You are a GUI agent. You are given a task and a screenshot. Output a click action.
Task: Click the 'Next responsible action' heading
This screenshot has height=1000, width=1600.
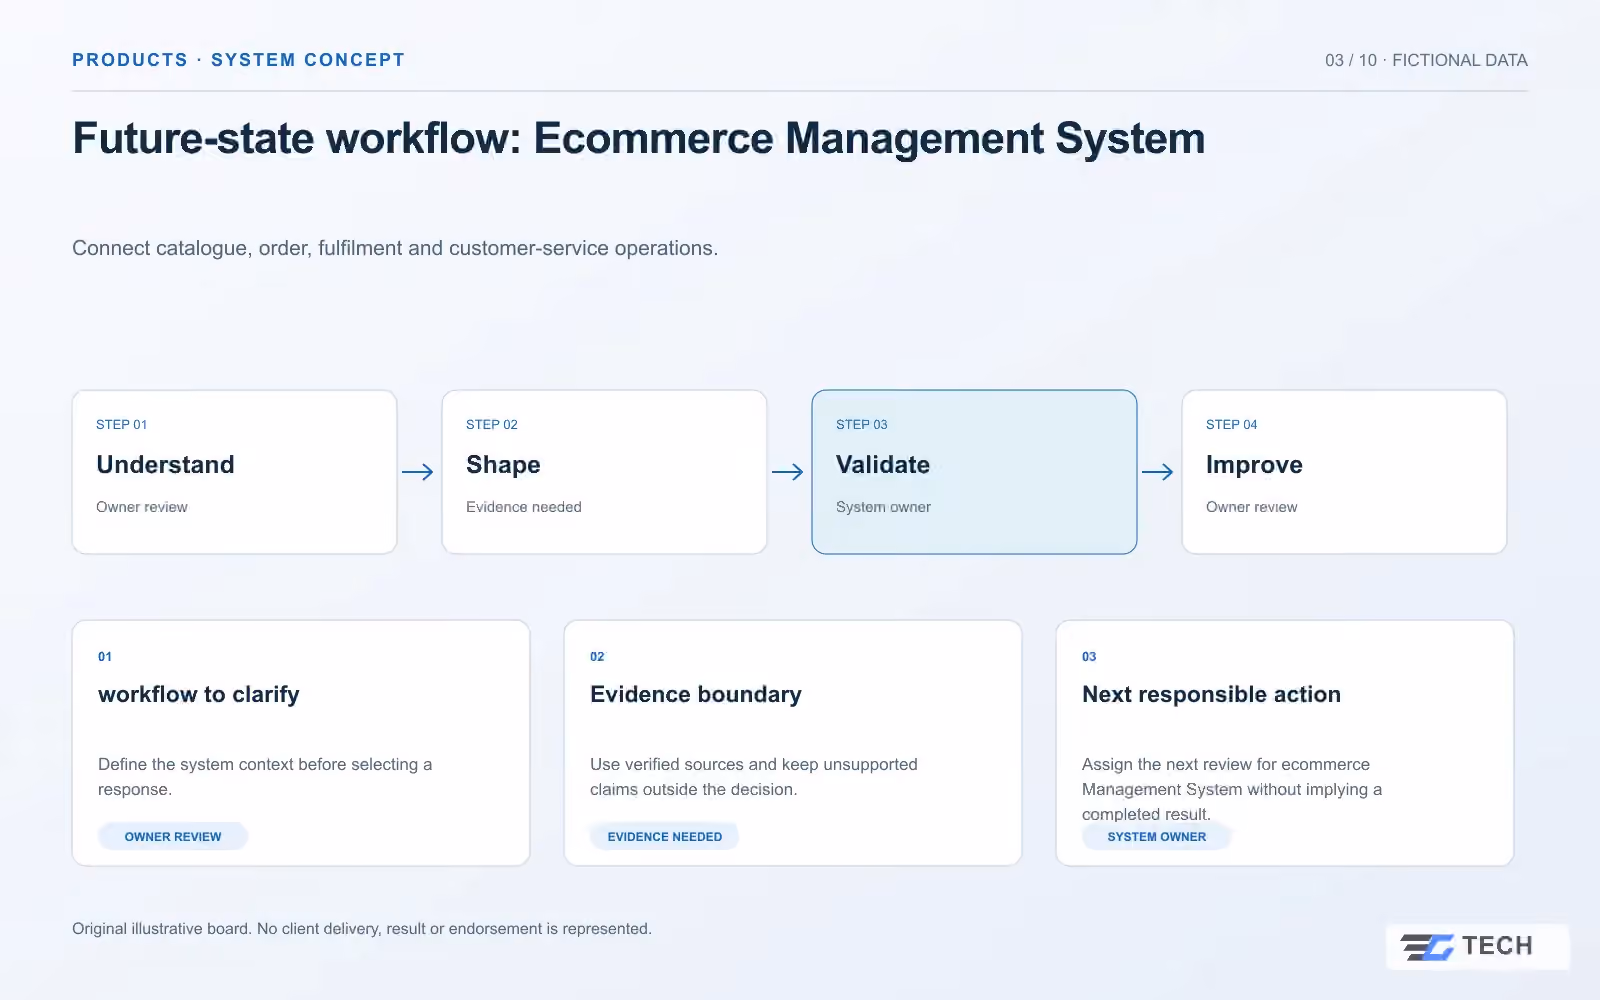[1211, 694]
